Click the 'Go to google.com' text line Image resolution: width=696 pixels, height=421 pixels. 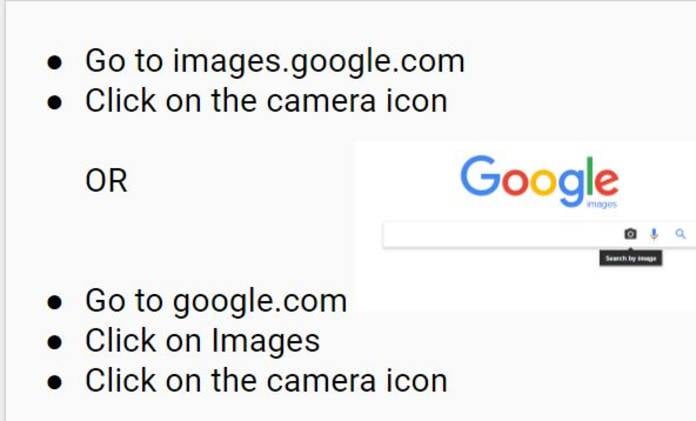tap(215, 300)
